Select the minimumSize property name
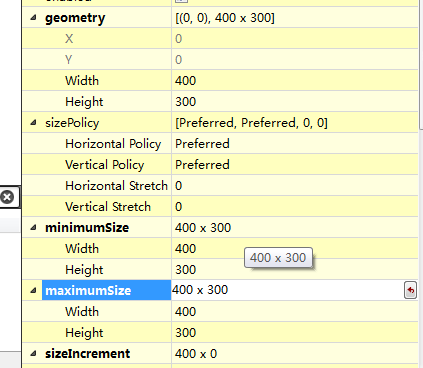Screen dimensions: 423x368 point(87,228)
